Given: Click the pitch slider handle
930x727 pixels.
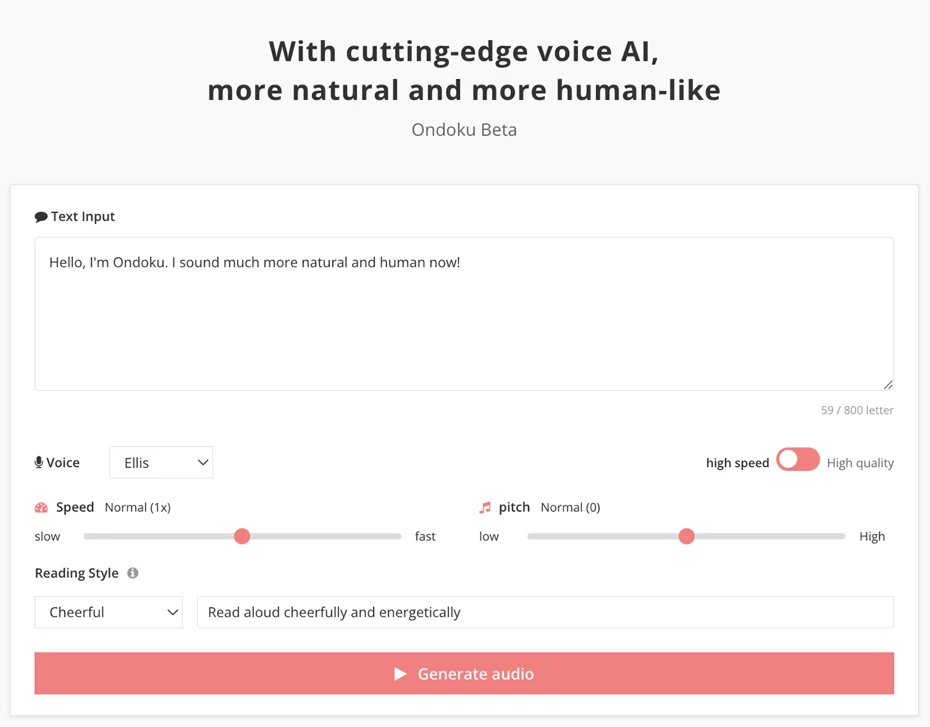Looking at the screenshot, I should point(686,537).
